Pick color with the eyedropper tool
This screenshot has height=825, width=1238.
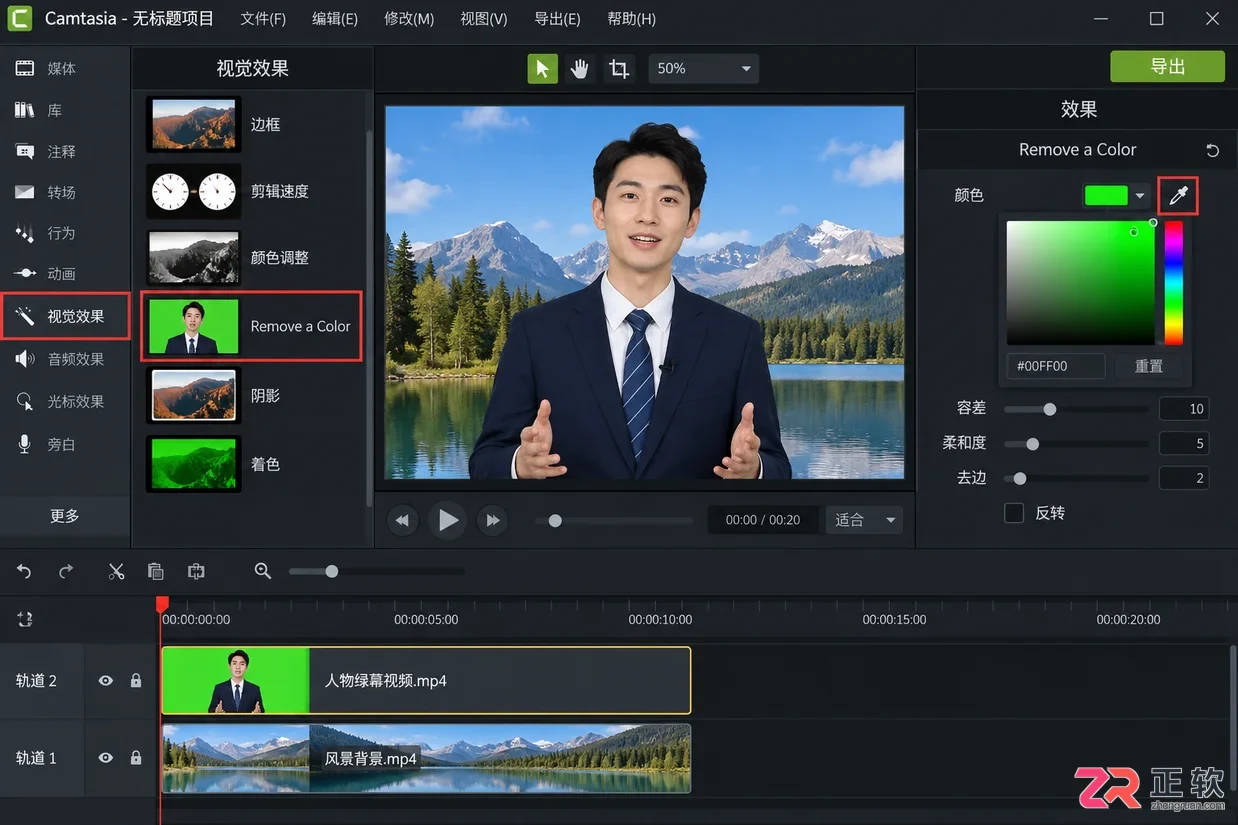click(x=1178, y=195)
